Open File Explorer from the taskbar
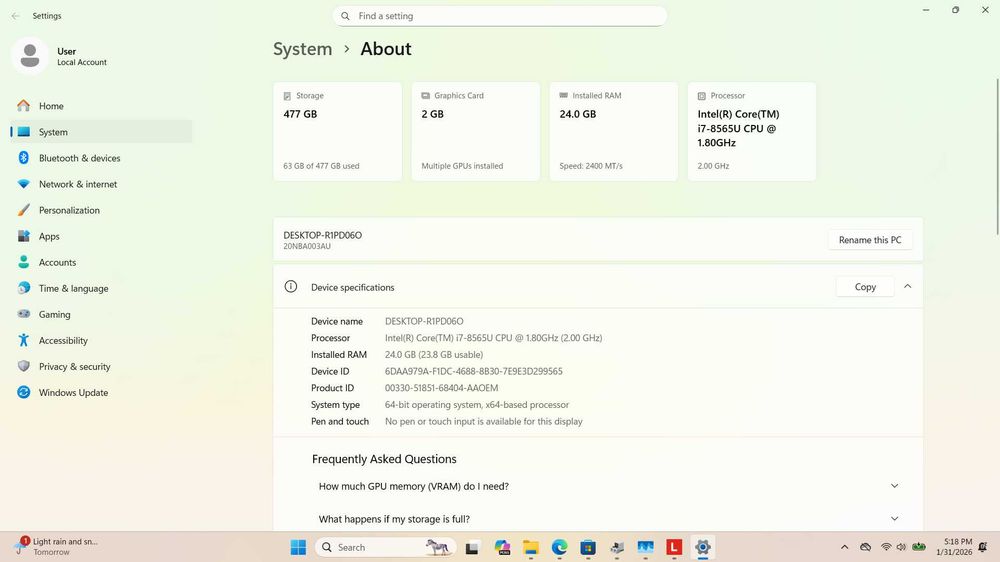Viewport: 1000px width, 562px height. click(531, 547)
